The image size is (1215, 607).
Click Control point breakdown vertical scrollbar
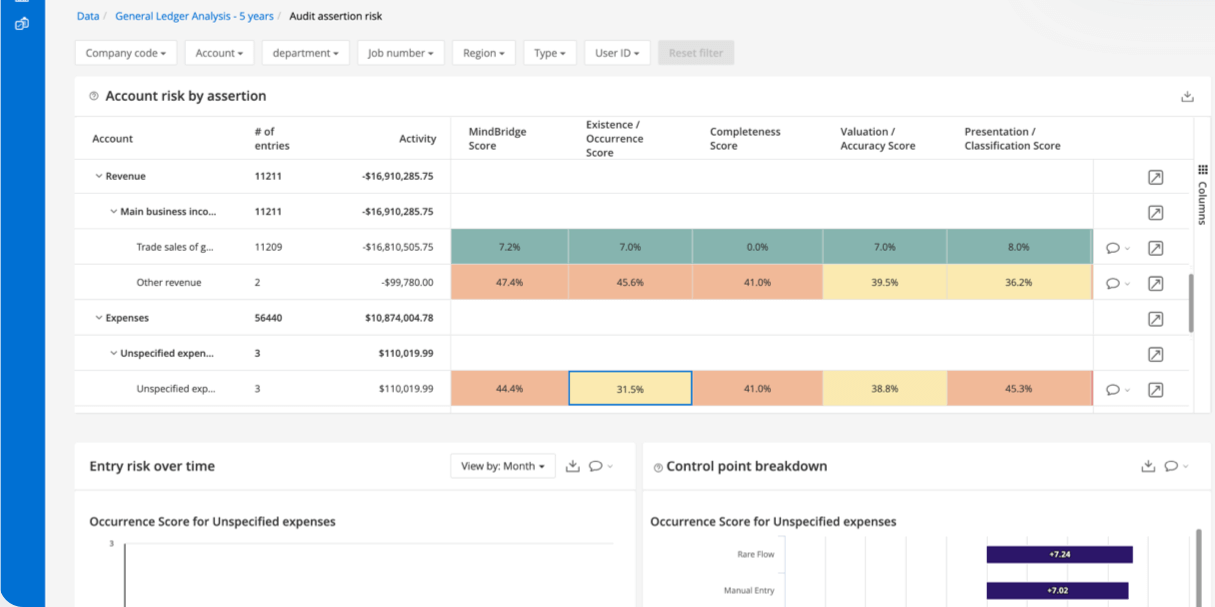(x=1199, y=567)
